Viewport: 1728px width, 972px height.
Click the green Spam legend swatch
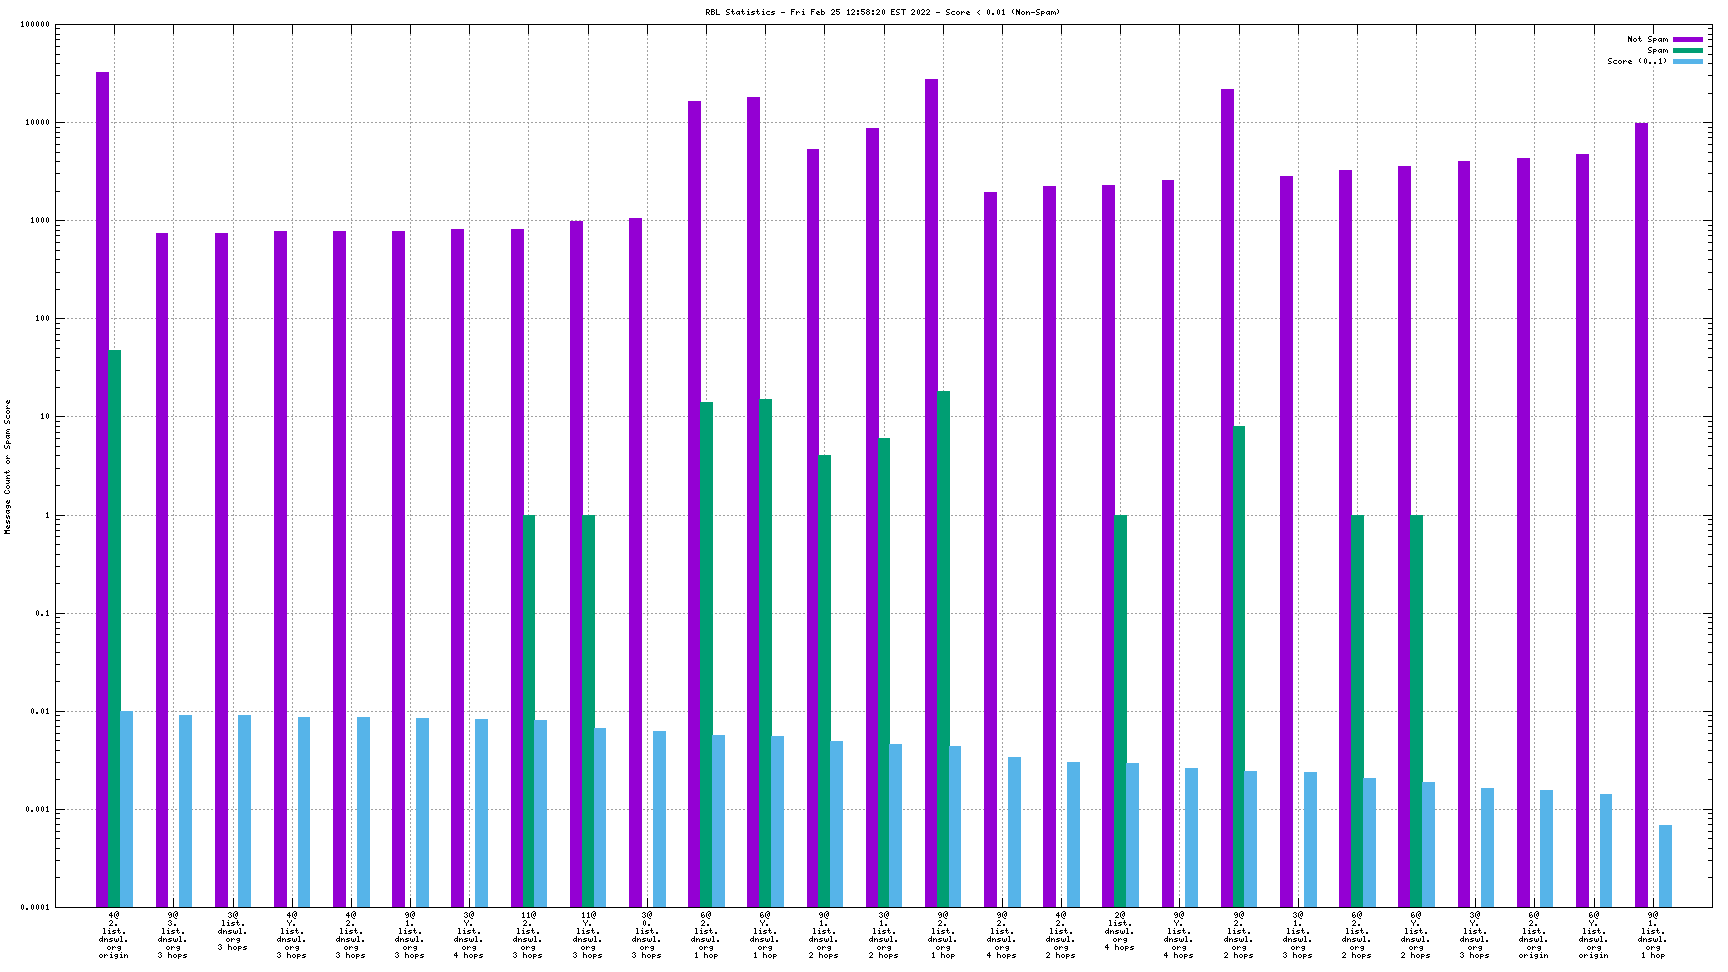tap(1687, 50)
